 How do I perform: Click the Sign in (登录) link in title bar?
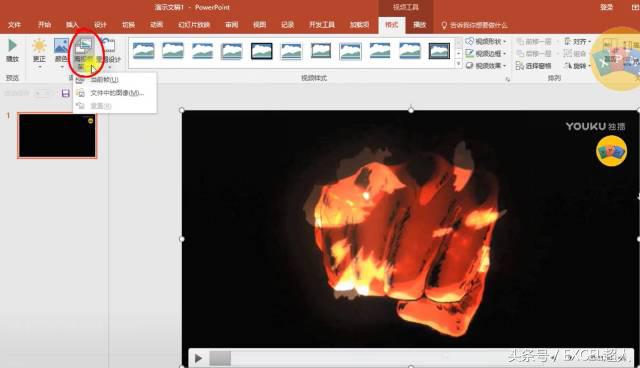click(x=606, y=7)
